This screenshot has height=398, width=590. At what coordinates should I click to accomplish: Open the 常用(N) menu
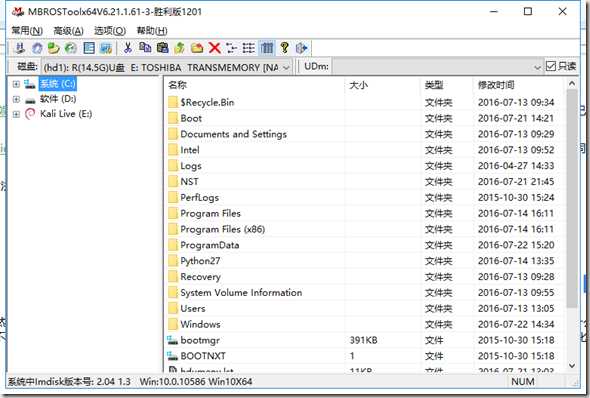(x=27, y=30)
